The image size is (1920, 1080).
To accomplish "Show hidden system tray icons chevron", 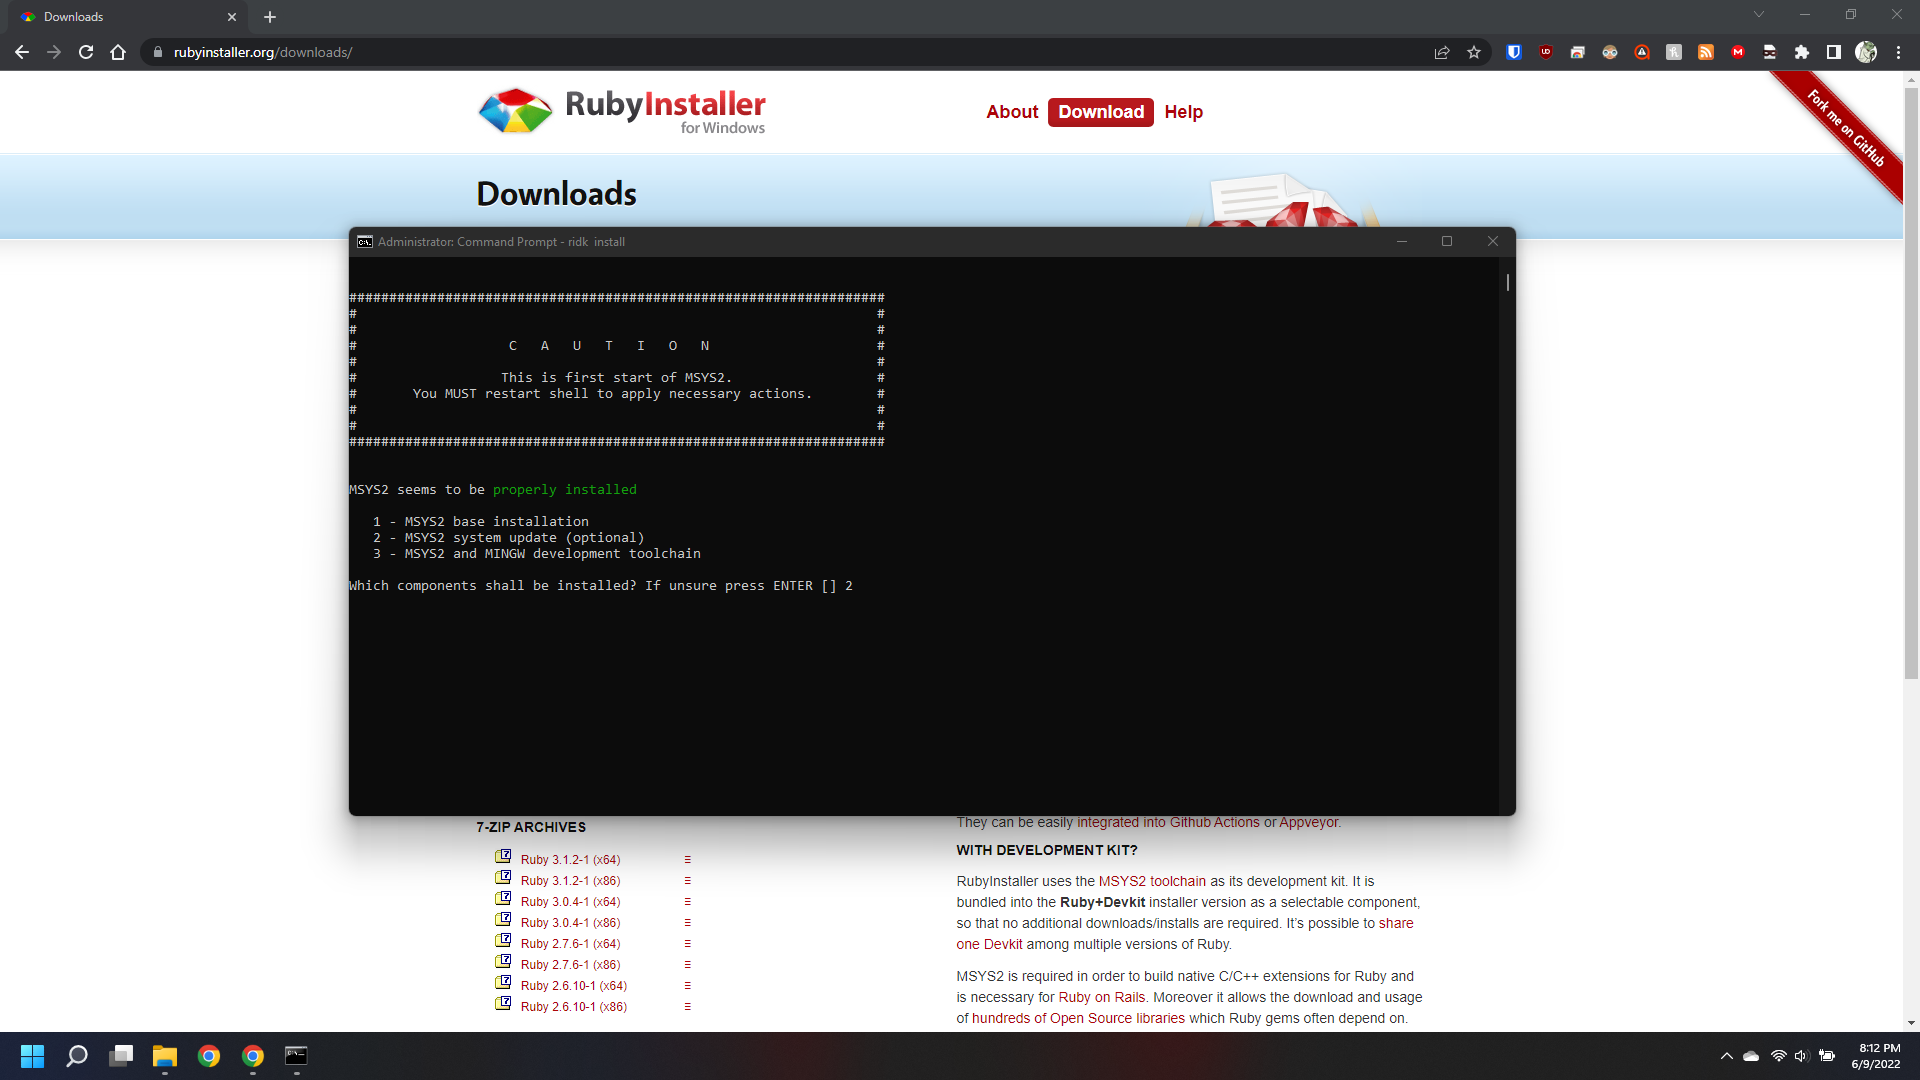I will click(1726, 1056).
